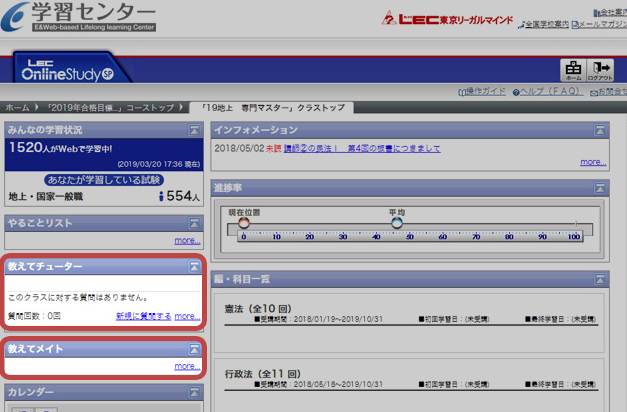
Task: Click the あなたが学習している試験 badge
Action: 104,180
